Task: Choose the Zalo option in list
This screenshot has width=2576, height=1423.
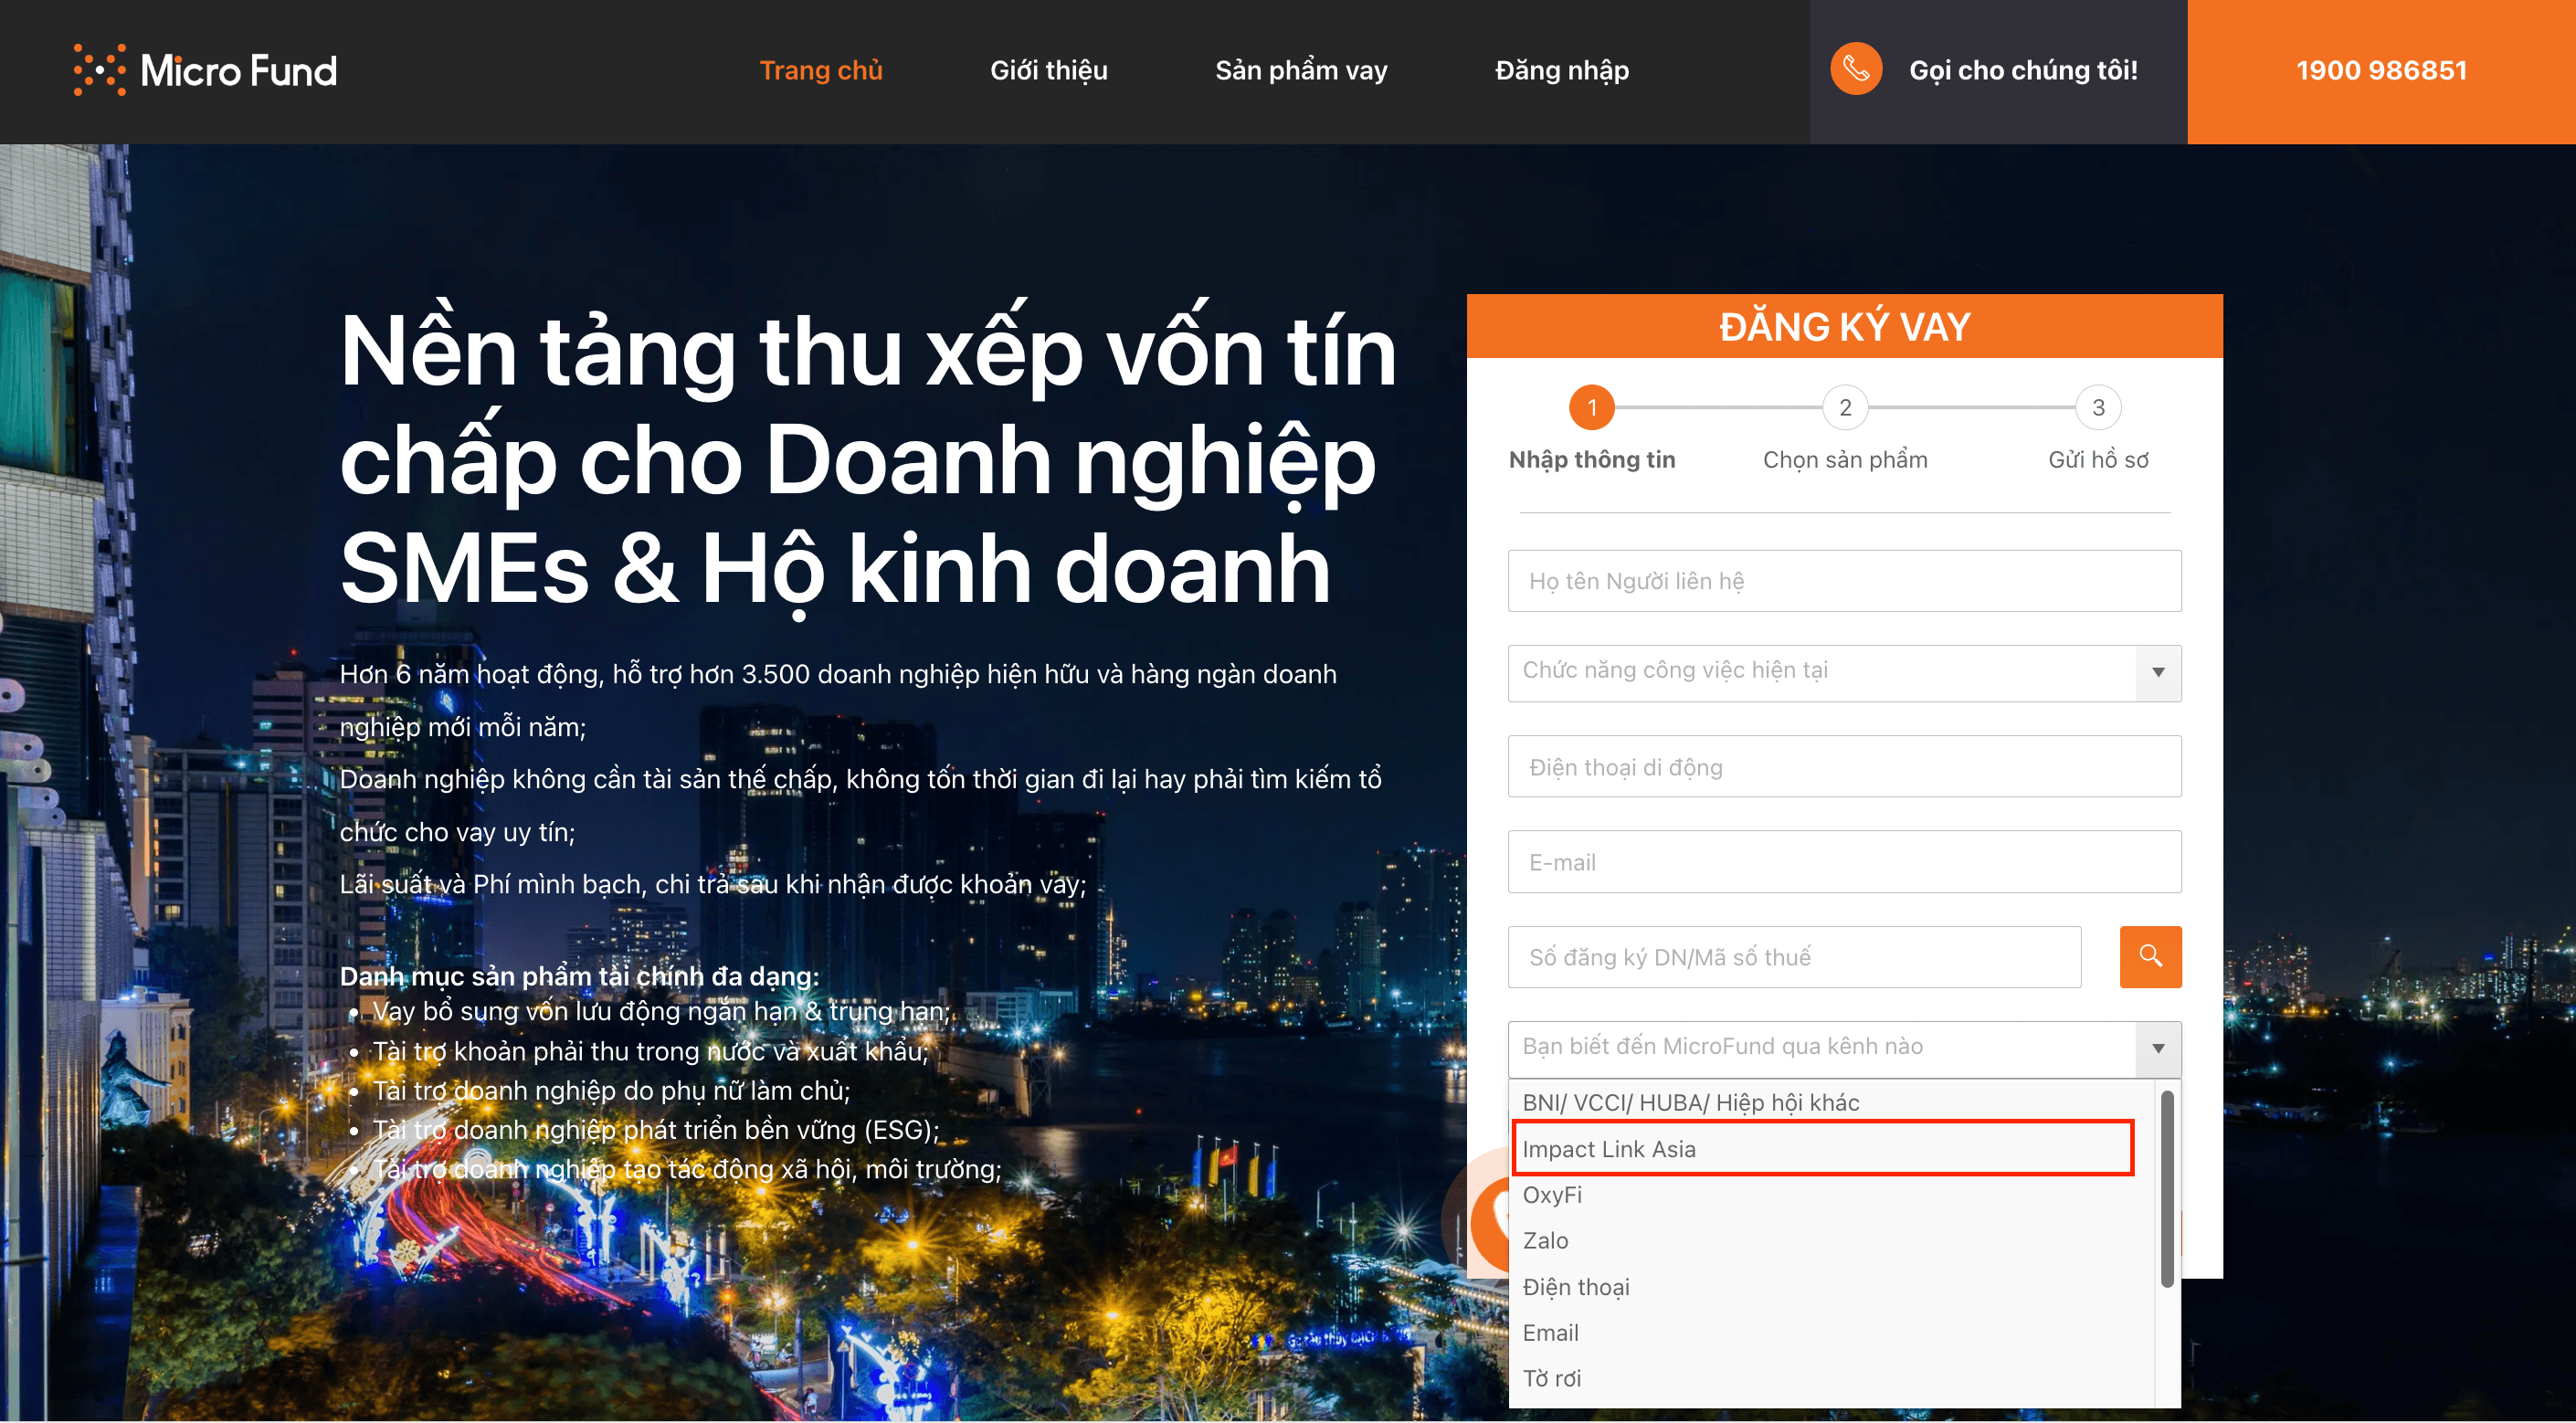Action: click(x=1546, y=1240)
